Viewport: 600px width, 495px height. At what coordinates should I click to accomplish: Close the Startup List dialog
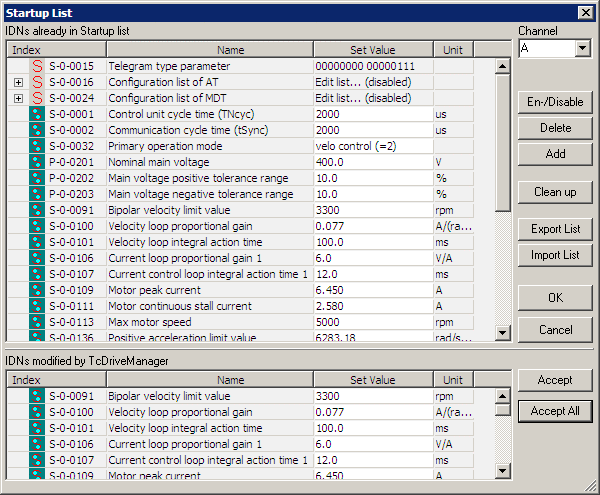[585, 13]
